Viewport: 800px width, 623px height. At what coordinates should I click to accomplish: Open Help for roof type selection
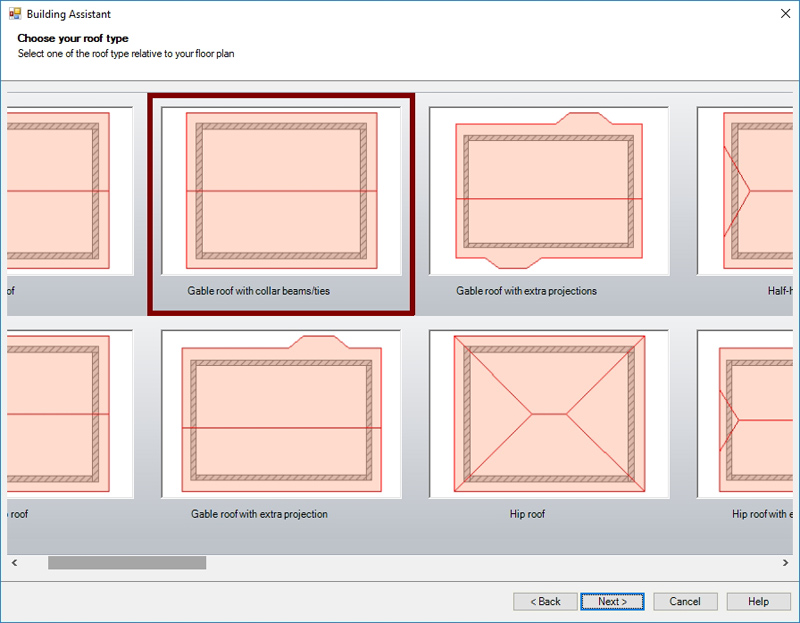[x=758, y=601]
